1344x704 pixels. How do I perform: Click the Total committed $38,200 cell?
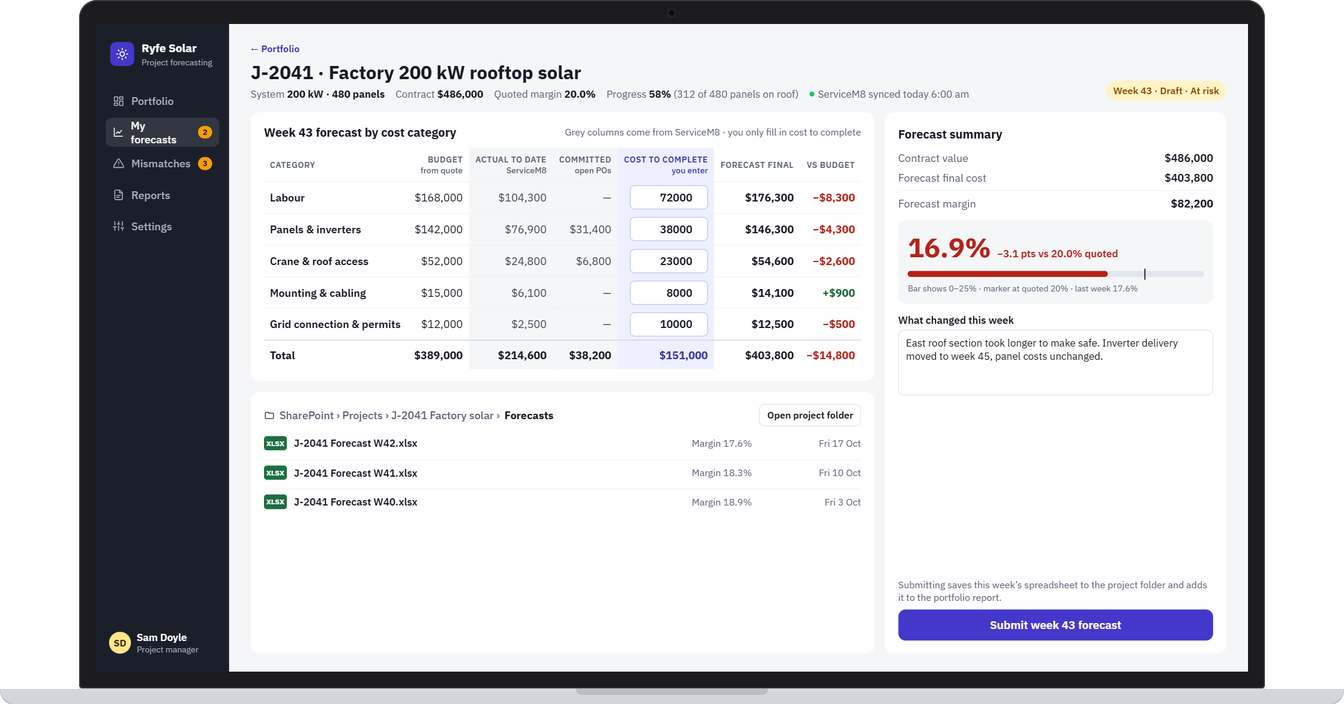click(x=590, y=355)
